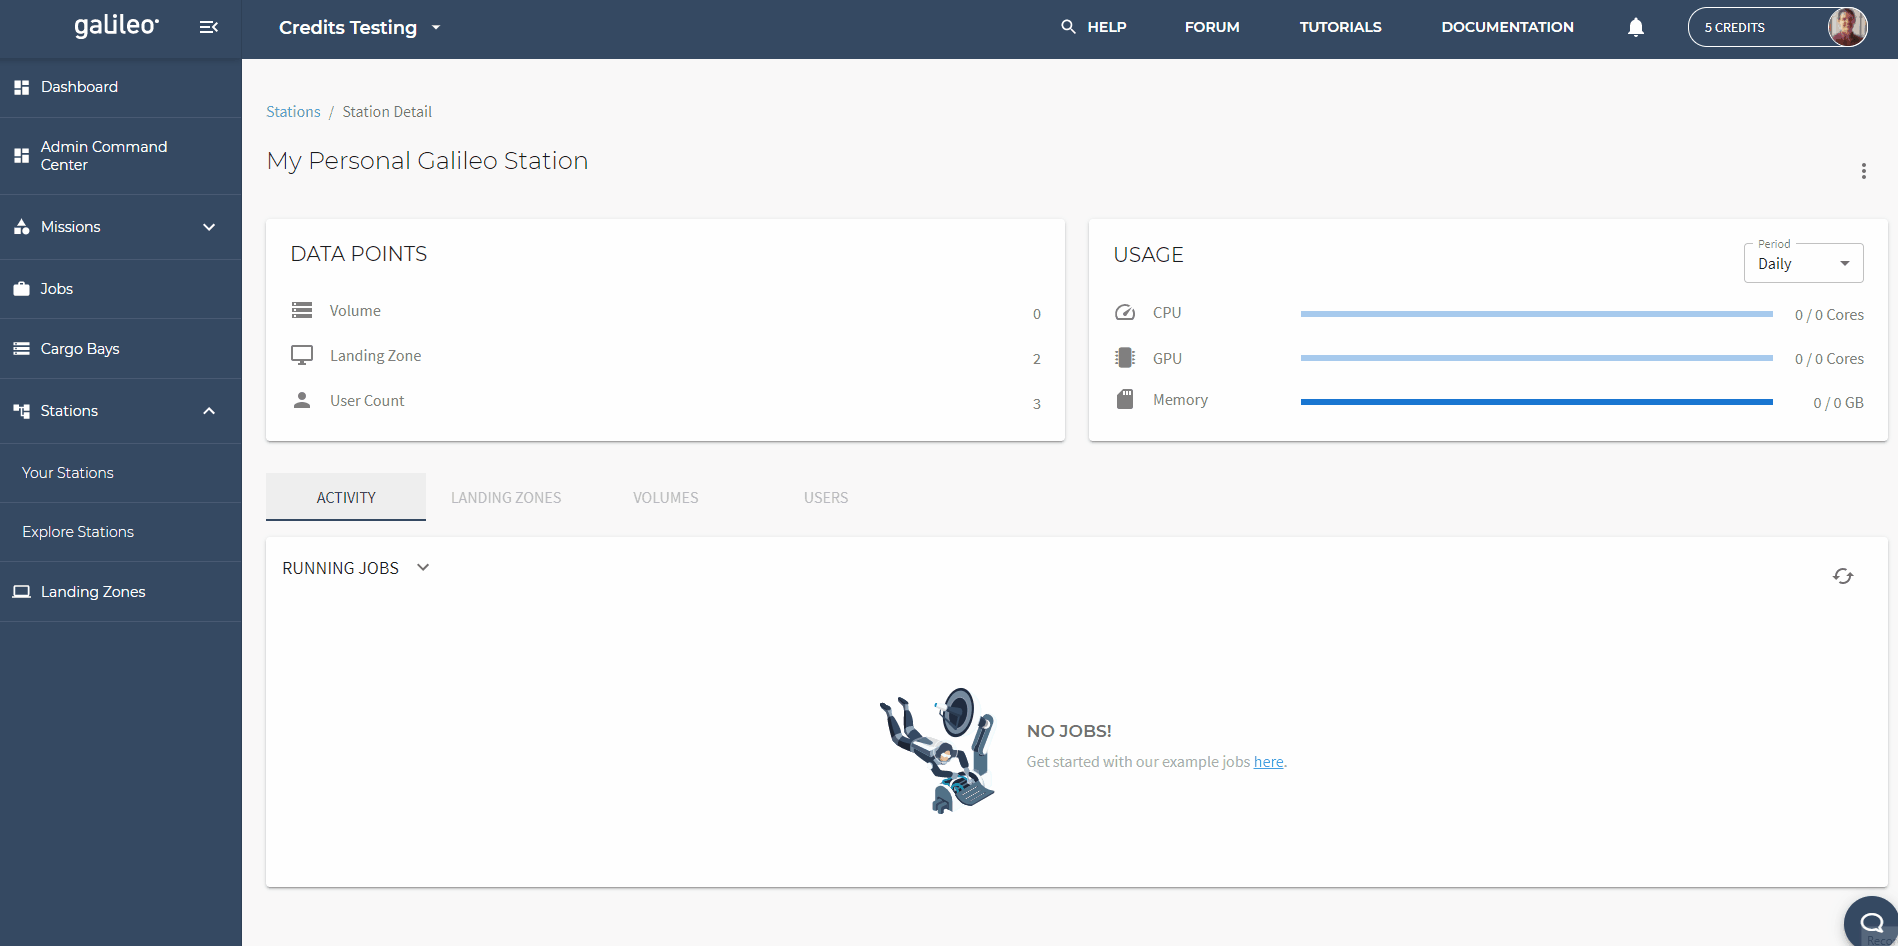Click the GPU usage progress bar
This screenshot has width=1898, height=946.
click(x=1536, y=358)
